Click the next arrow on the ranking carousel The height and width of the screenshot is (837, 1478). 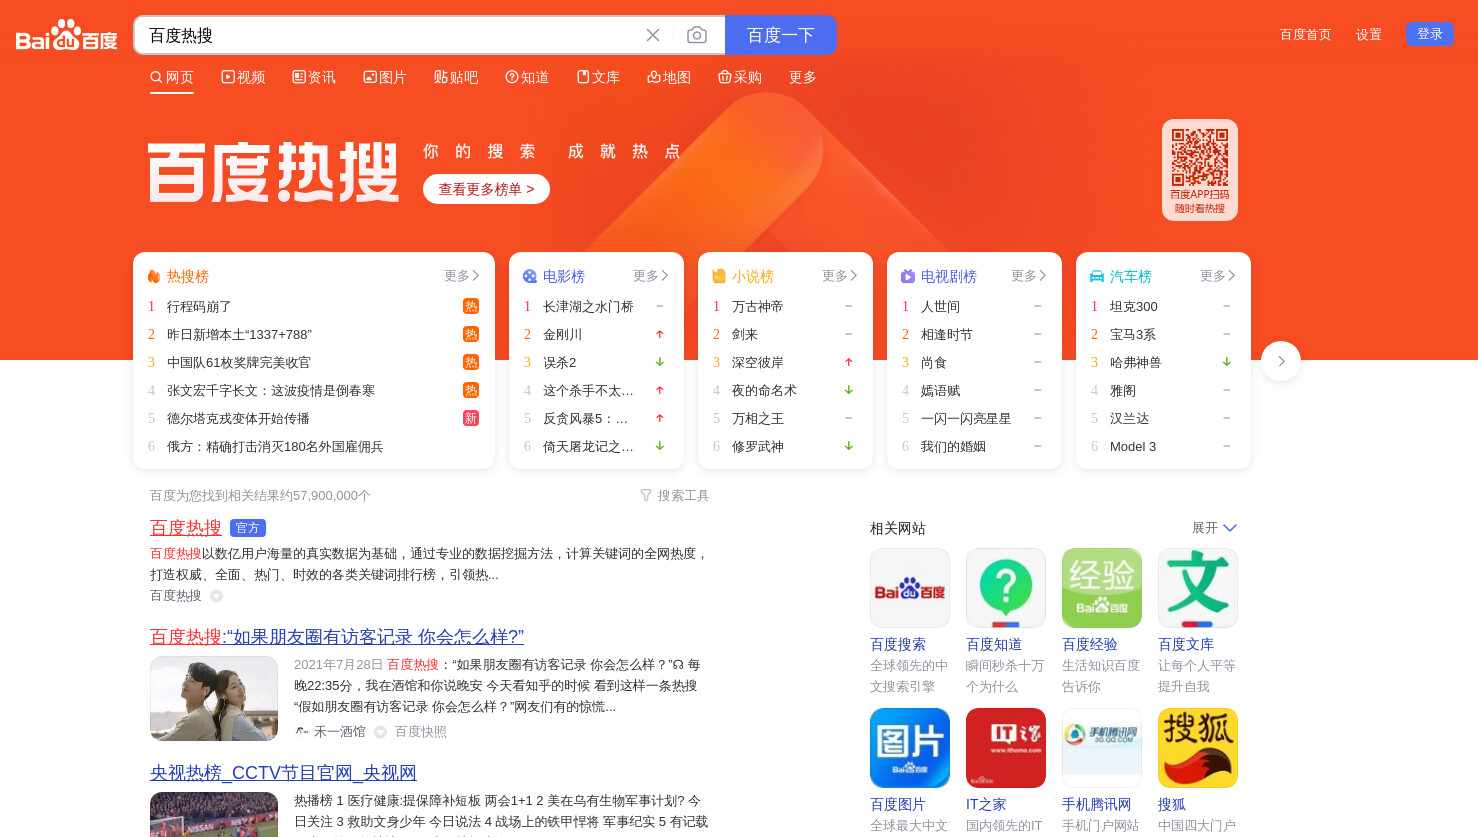click(1281, 361)
